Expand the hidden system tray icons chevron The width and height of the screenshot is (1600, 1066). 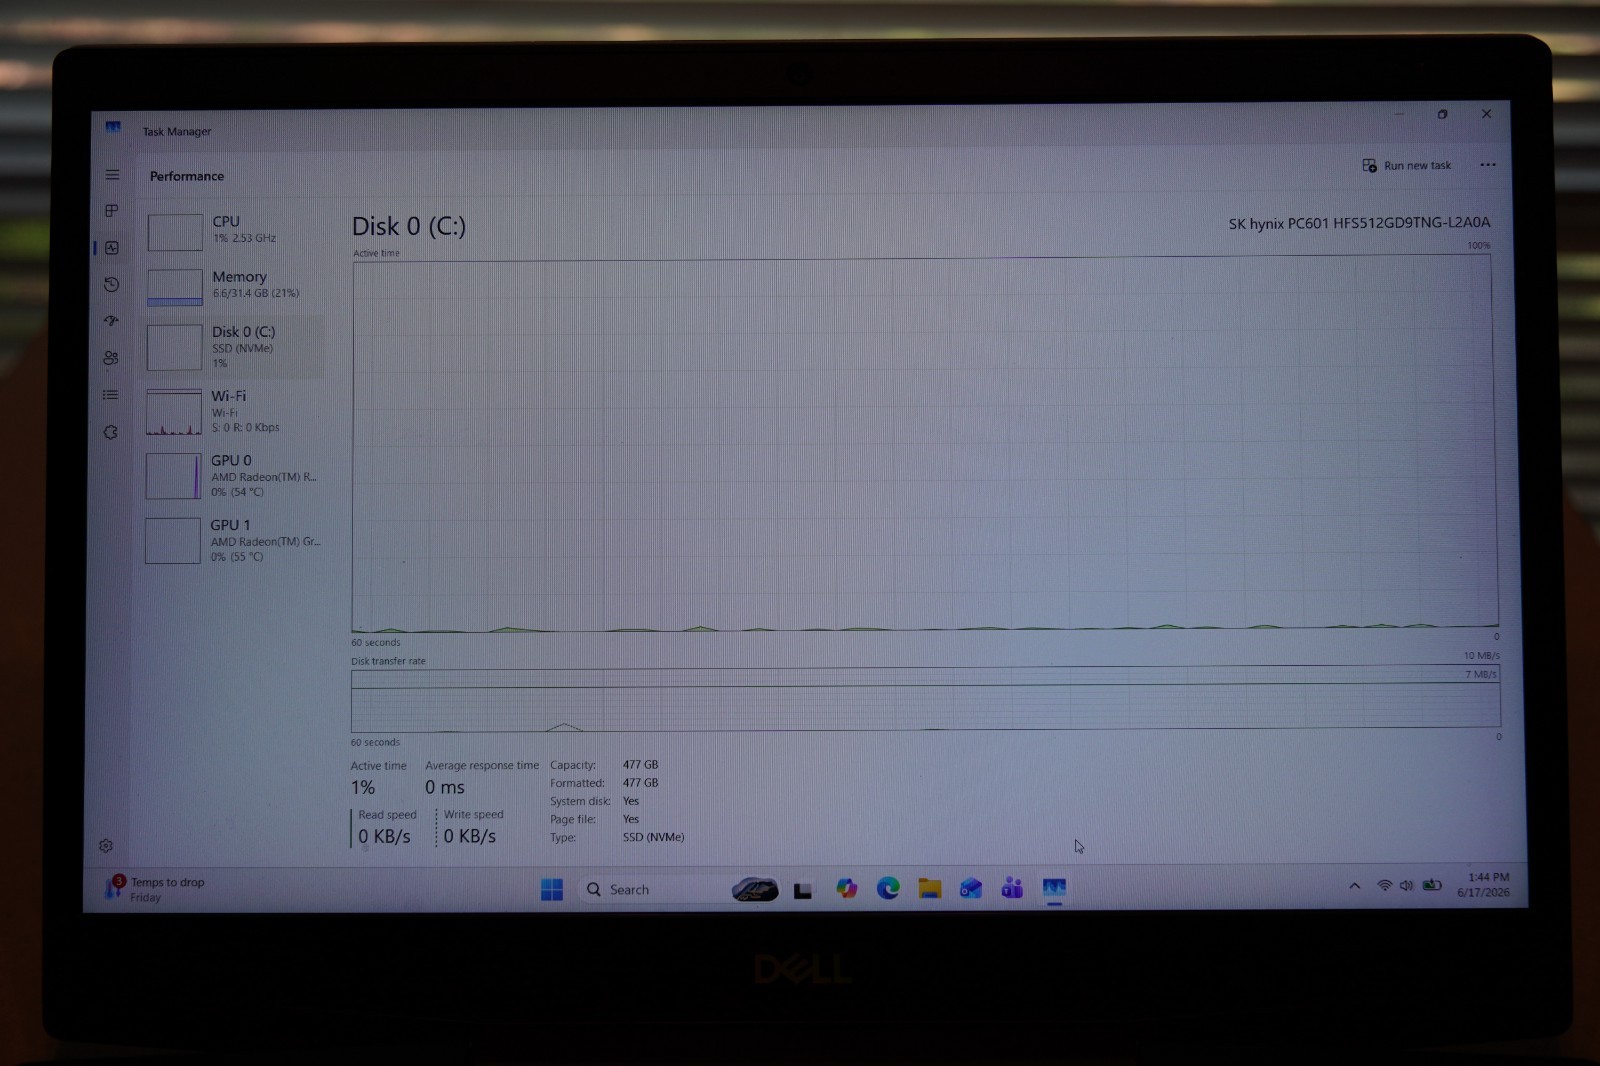1354,886
